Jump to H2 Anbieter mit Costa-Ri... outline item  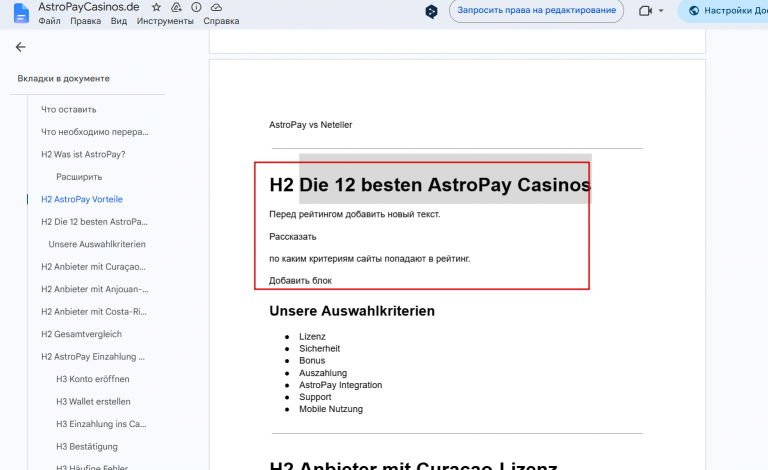(x=94, y=312)
